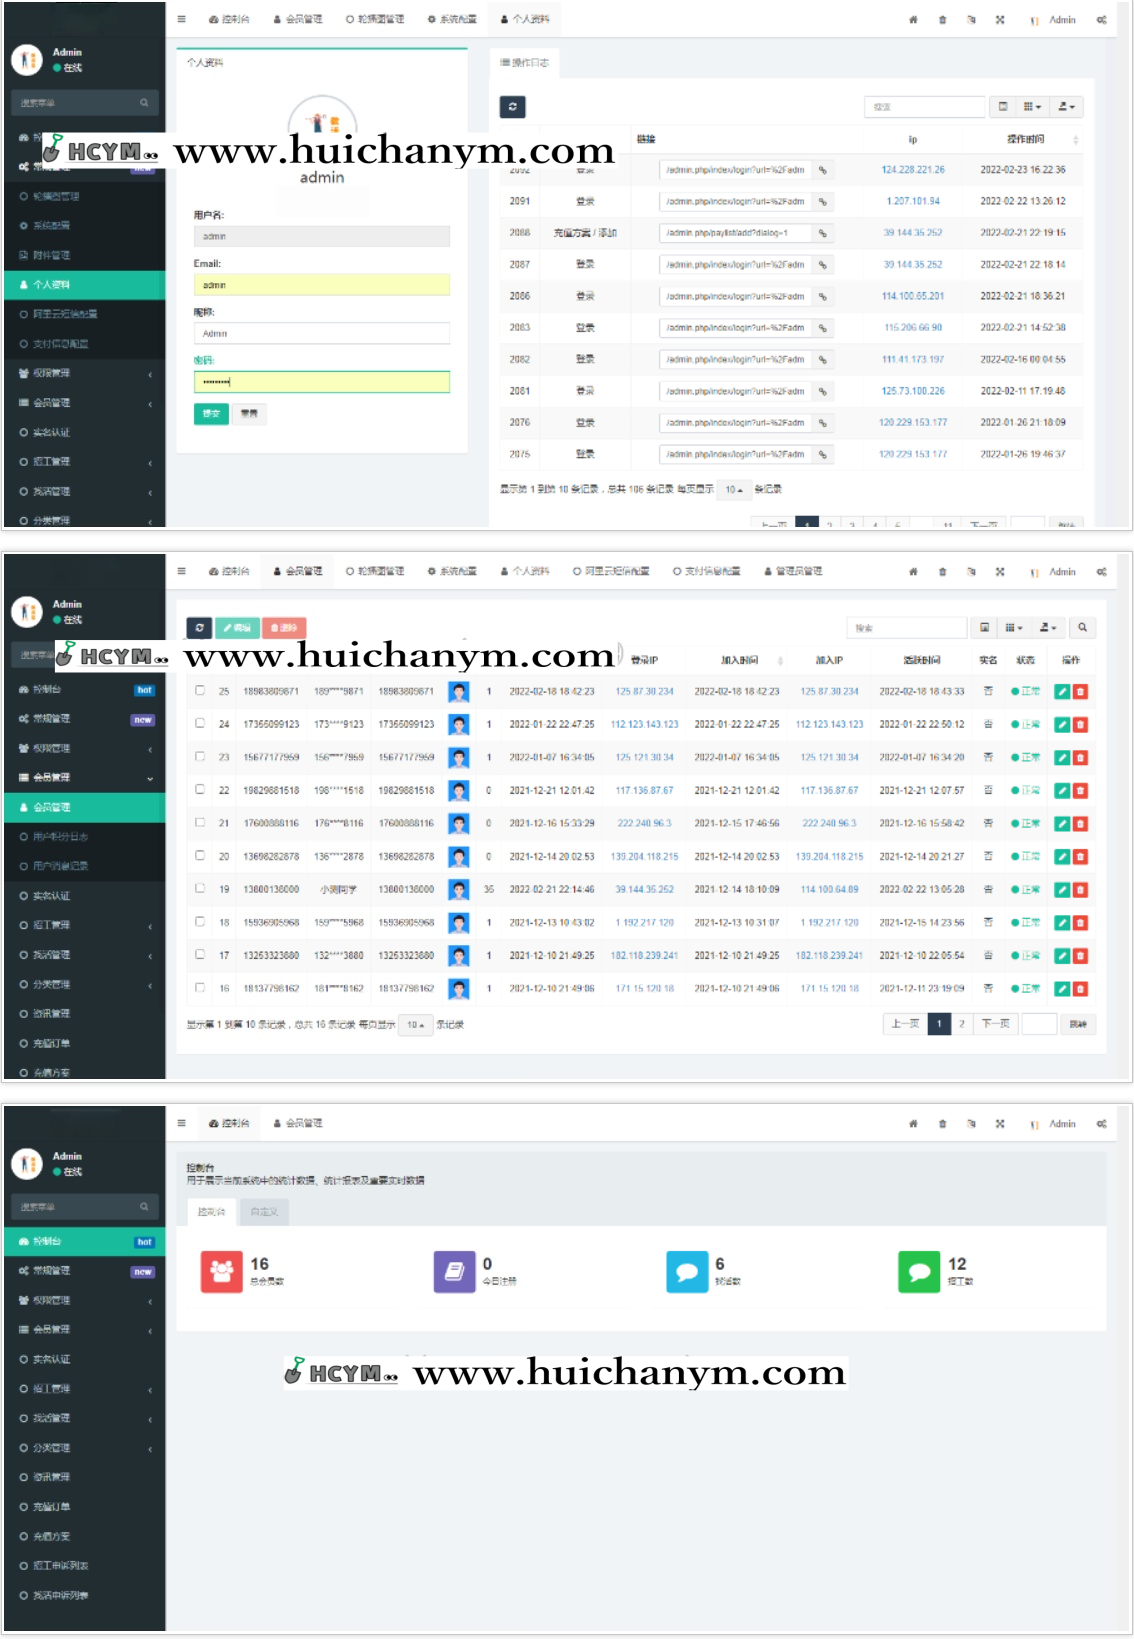This screenshot has height=1639, width=1134.
Task: Click green submit button under password field
Action: point(211,414)
